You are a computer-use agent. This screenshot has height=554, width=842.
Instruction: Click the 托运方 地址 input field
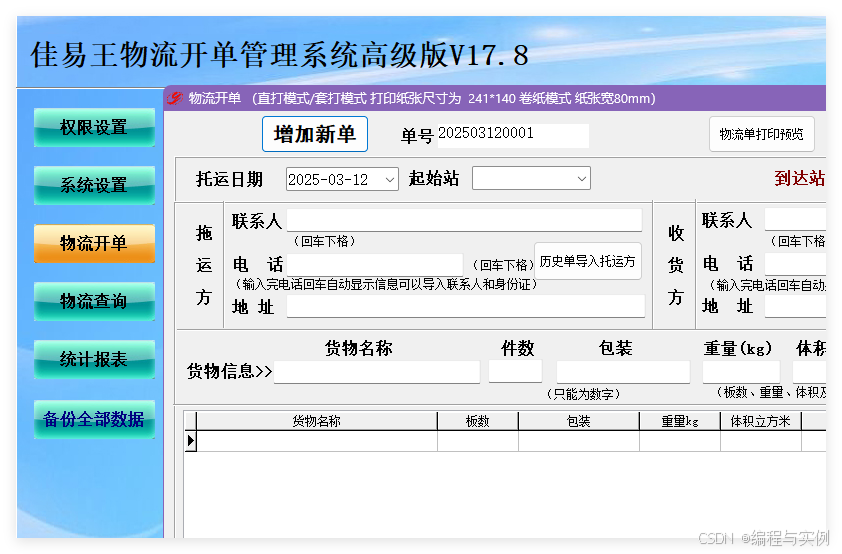pos(466,306)
